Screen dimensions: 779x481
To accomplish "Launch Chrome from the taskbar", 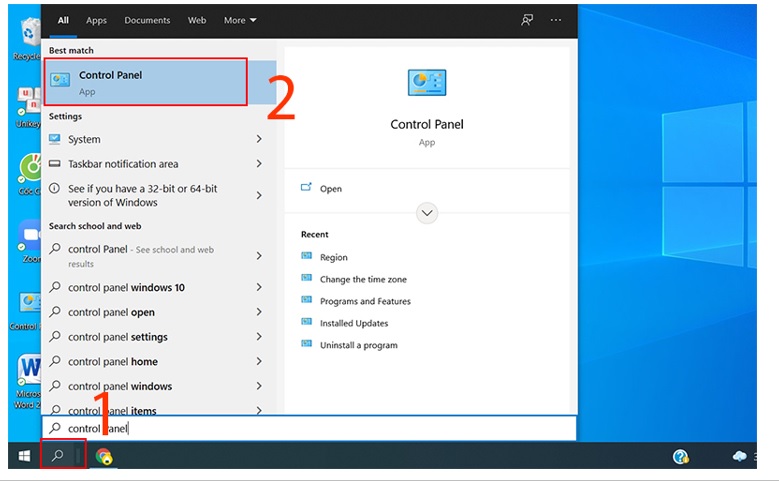I will pyautogui.click(x=104, y=457).
